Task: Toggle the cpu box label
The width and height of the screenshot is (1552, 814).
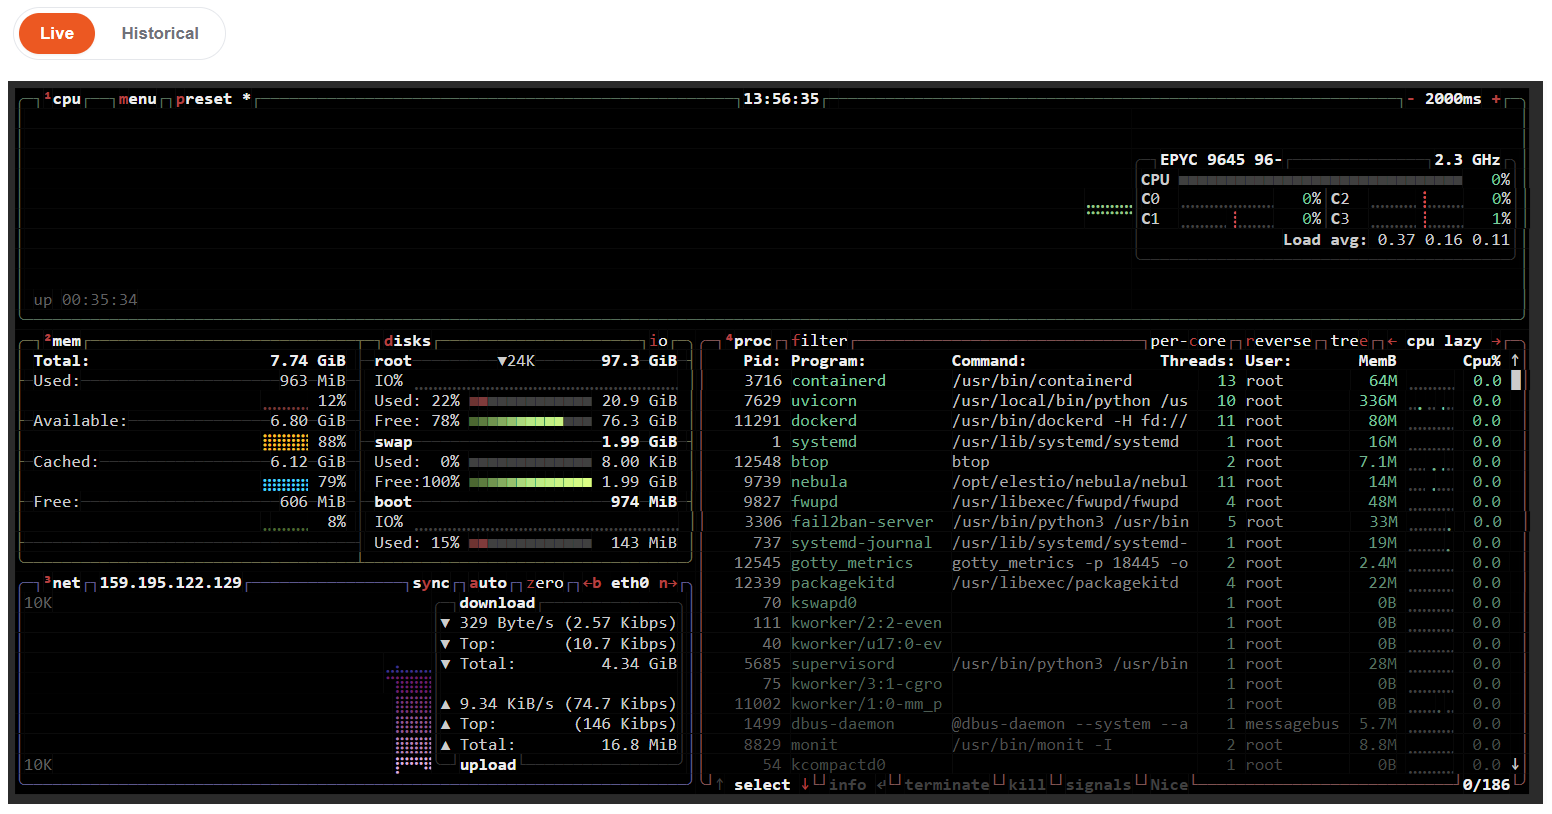Action: [62, 99]
